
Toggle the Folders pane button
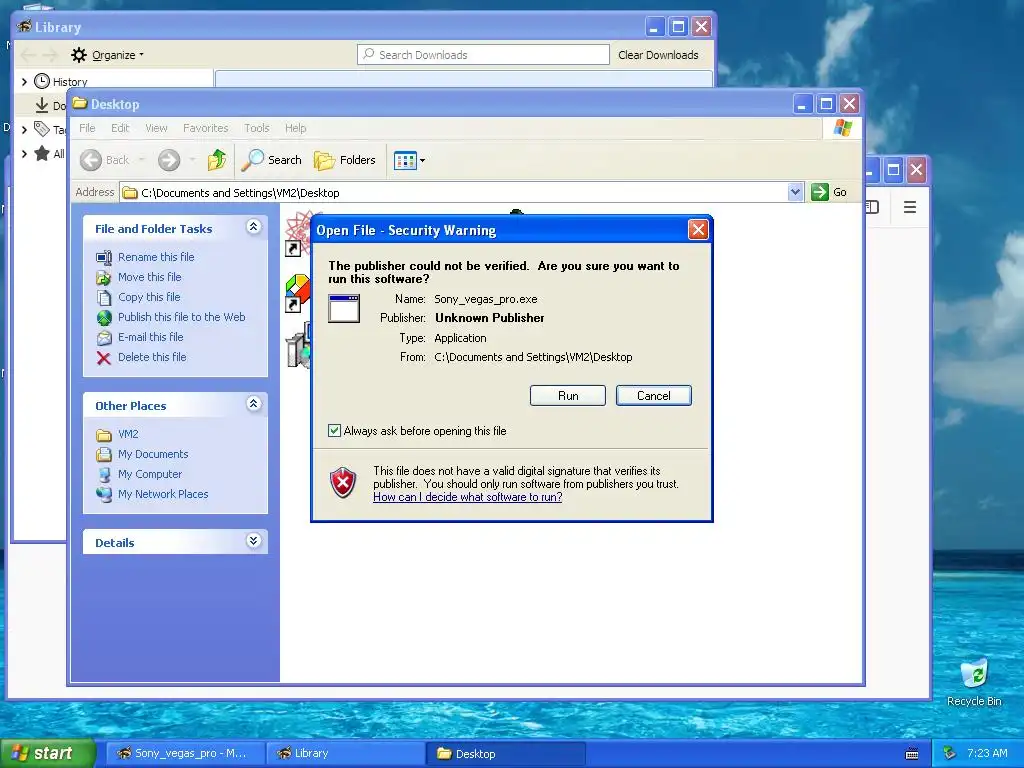coord(345,160)
